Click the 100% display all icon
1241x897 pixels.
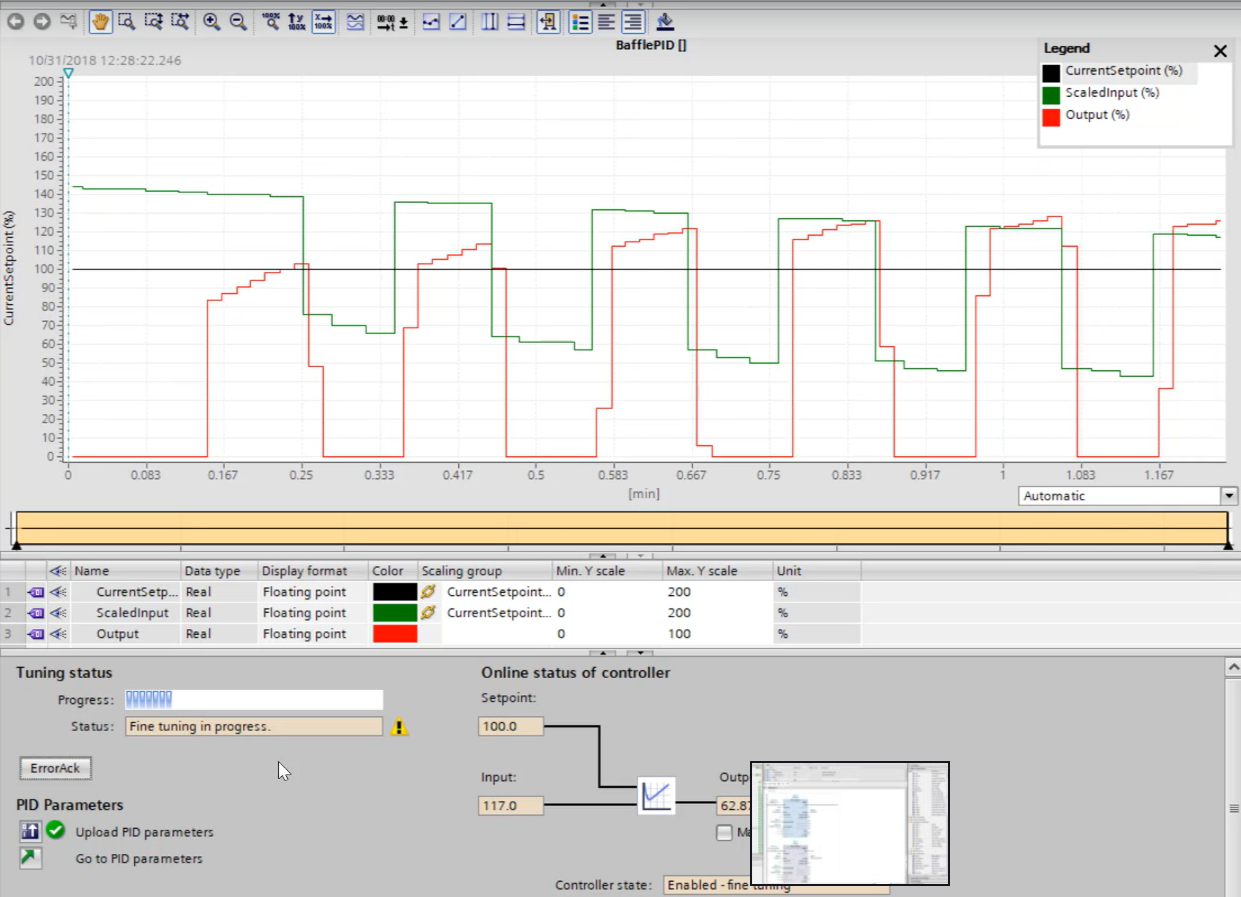pos(271,21)
